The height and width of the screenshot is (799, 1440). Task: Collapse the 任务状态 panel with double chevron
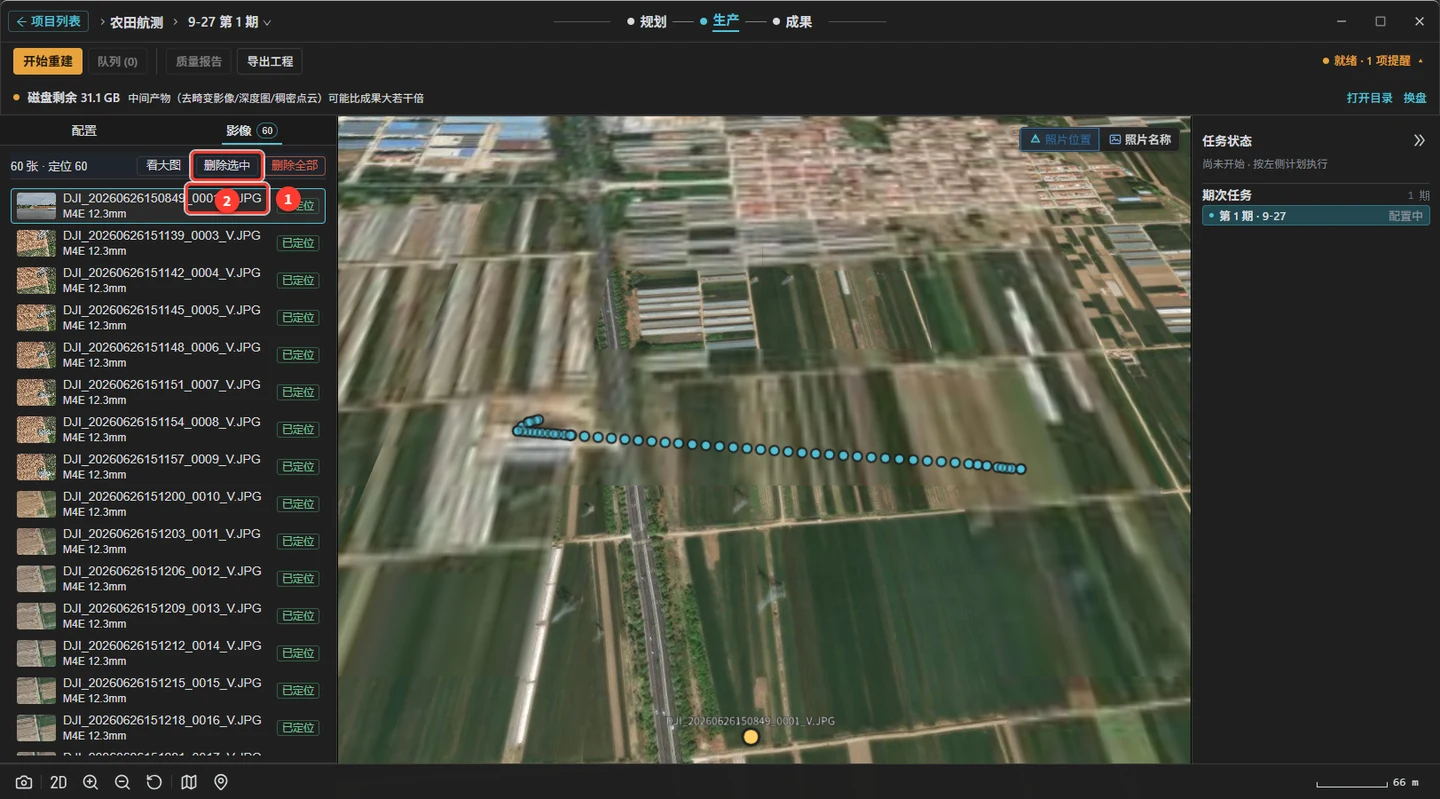tap(1419, 141)
